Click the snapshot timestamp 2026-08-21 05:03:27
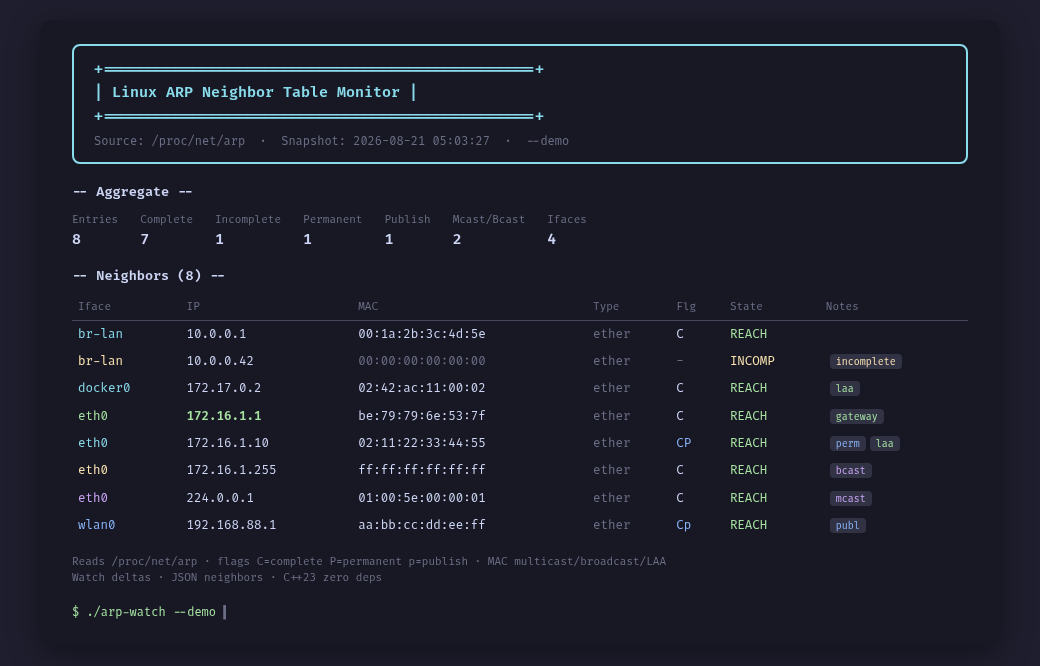Image resolution: width=1040 pixels, height=666 pixels. point(421,141)
